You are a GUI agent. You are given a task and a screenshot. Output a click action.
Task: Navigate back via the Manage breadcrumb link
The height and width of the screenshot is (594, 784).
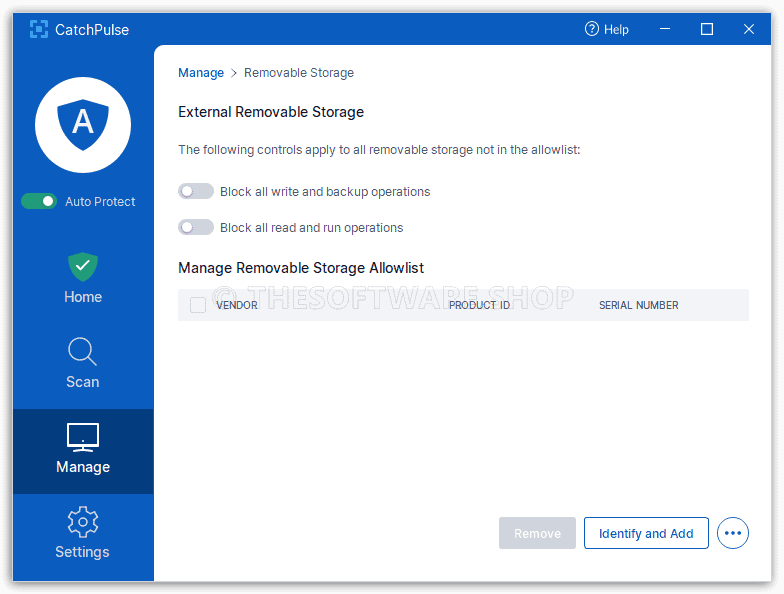click(201, 73)
